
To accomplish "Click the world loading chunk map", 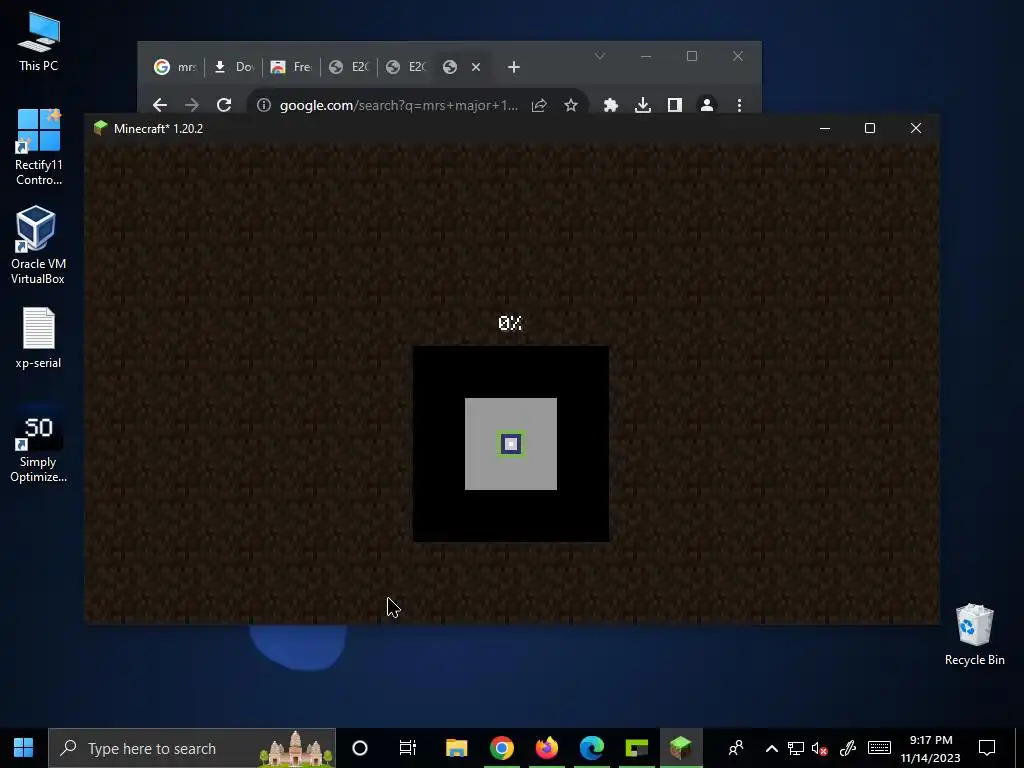I will pos(511,444).
